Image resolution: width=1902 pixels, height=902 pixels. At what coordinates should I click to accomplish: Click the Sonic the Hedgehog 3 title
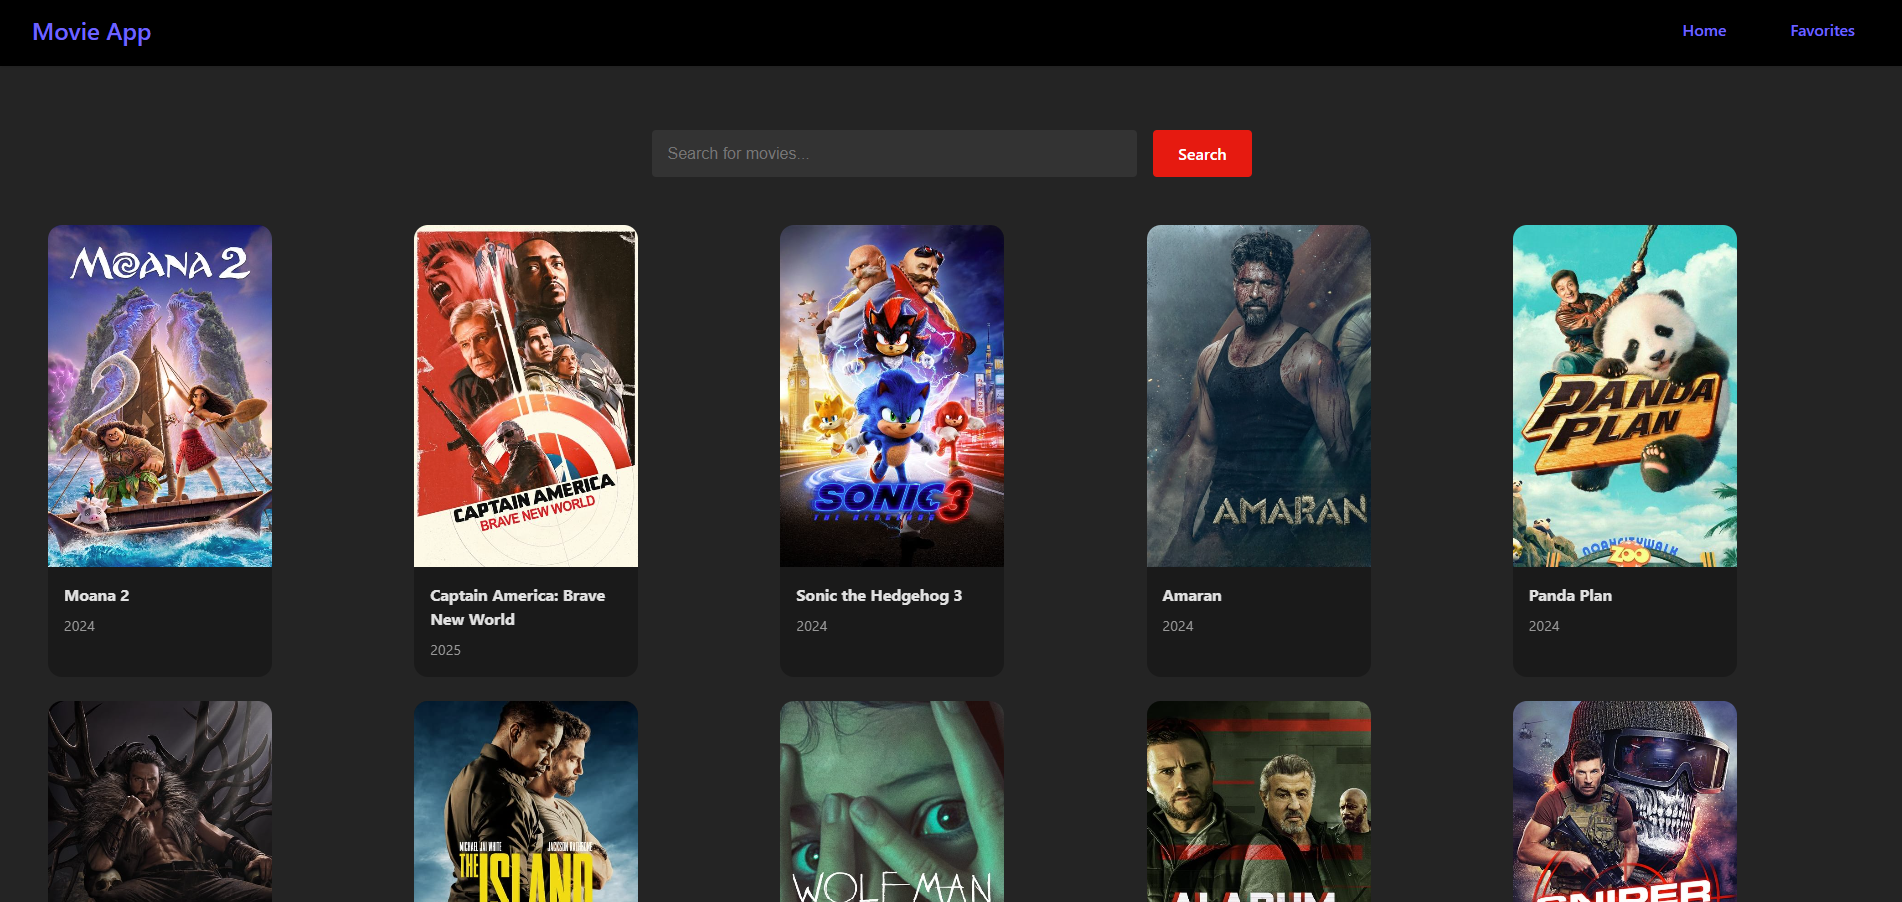pos(878,596)
